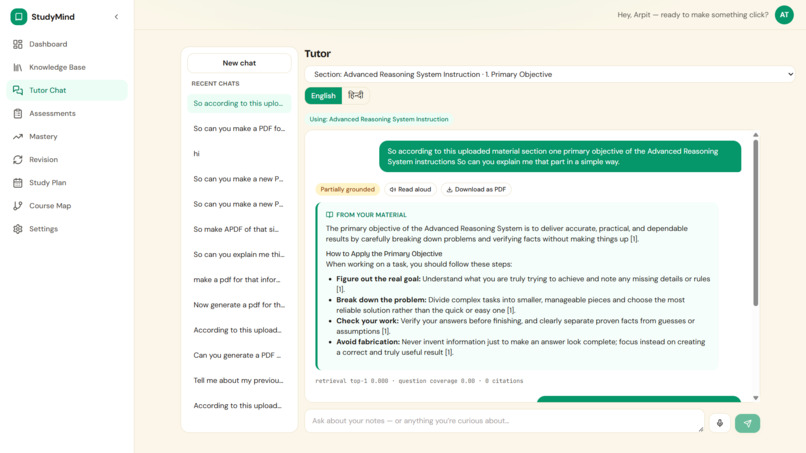Click the Course Map branch icon
Image resolution: width=806 pixels, height=453 pixels.
pos(18,206)
